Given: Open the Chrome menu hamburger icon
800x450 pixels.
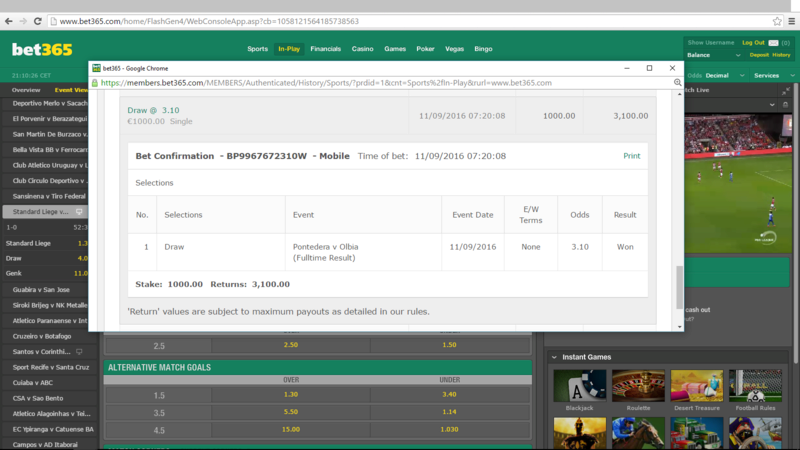Looking at the screenshot, I should 792,21.
